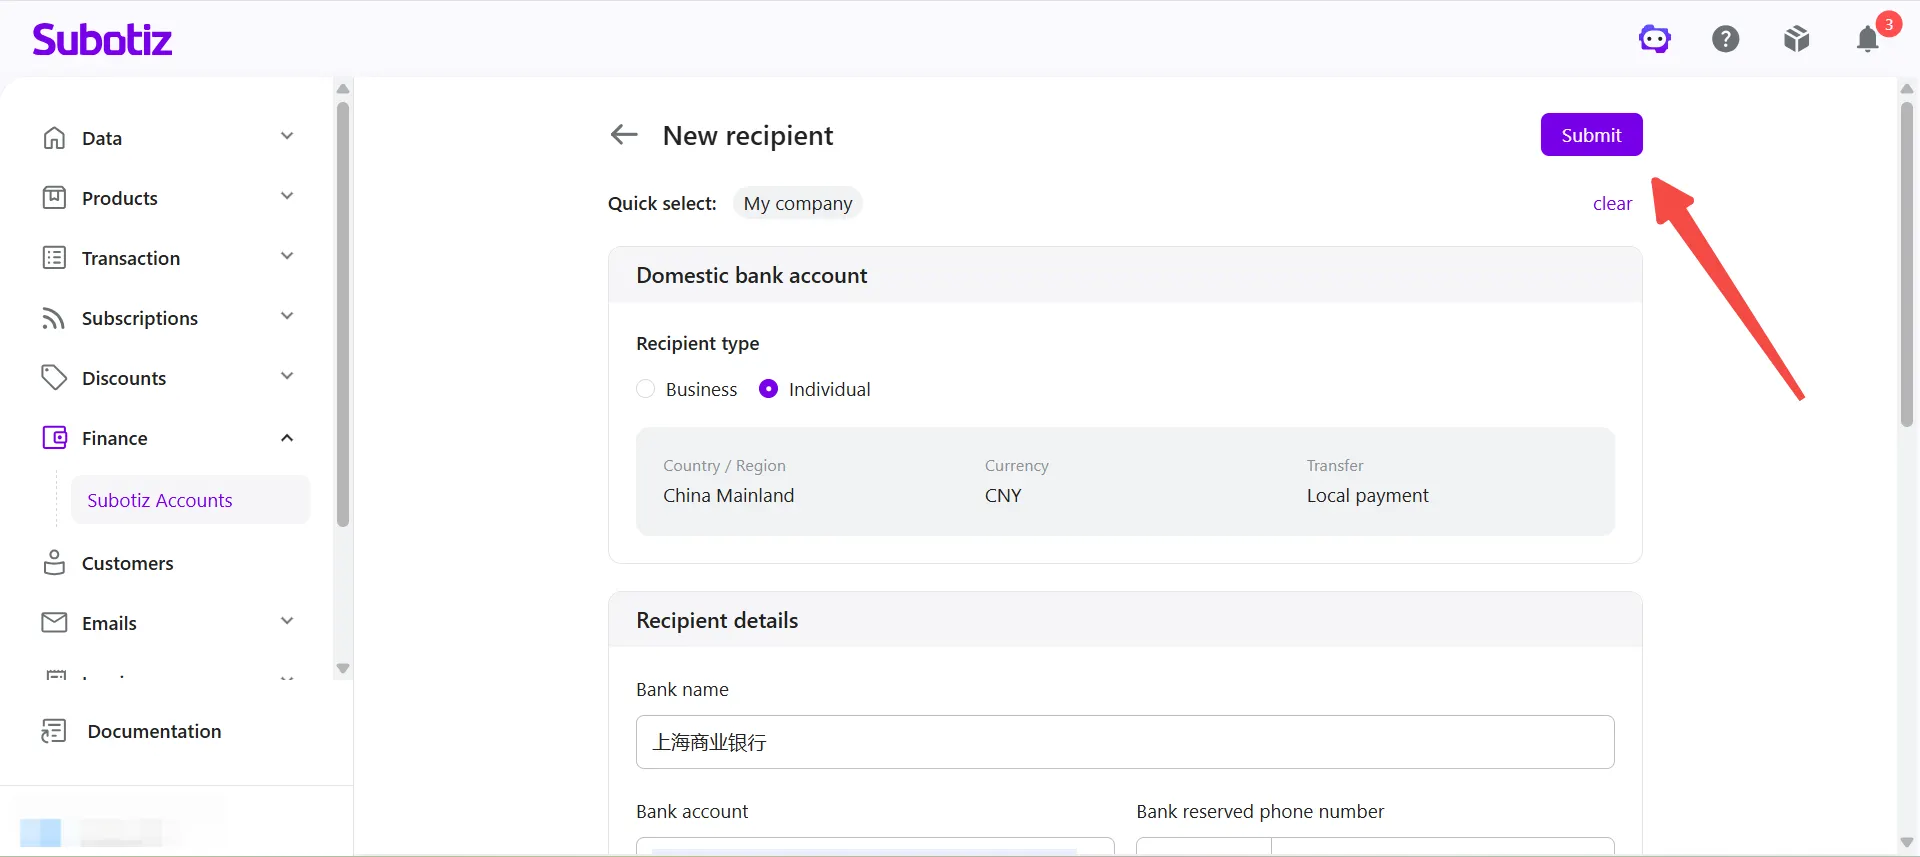
Task: Click the sidebar scroll down arrow
Action: click(x=343, y=669)
